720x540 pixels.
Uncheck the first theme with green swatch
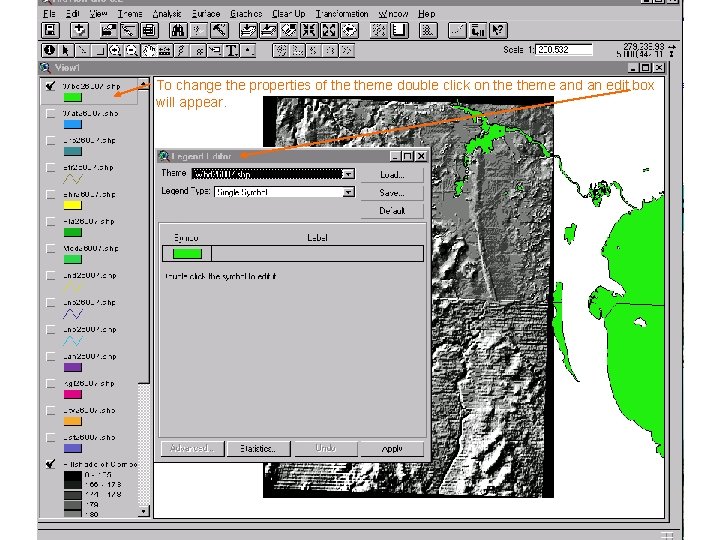click(50, 86)
